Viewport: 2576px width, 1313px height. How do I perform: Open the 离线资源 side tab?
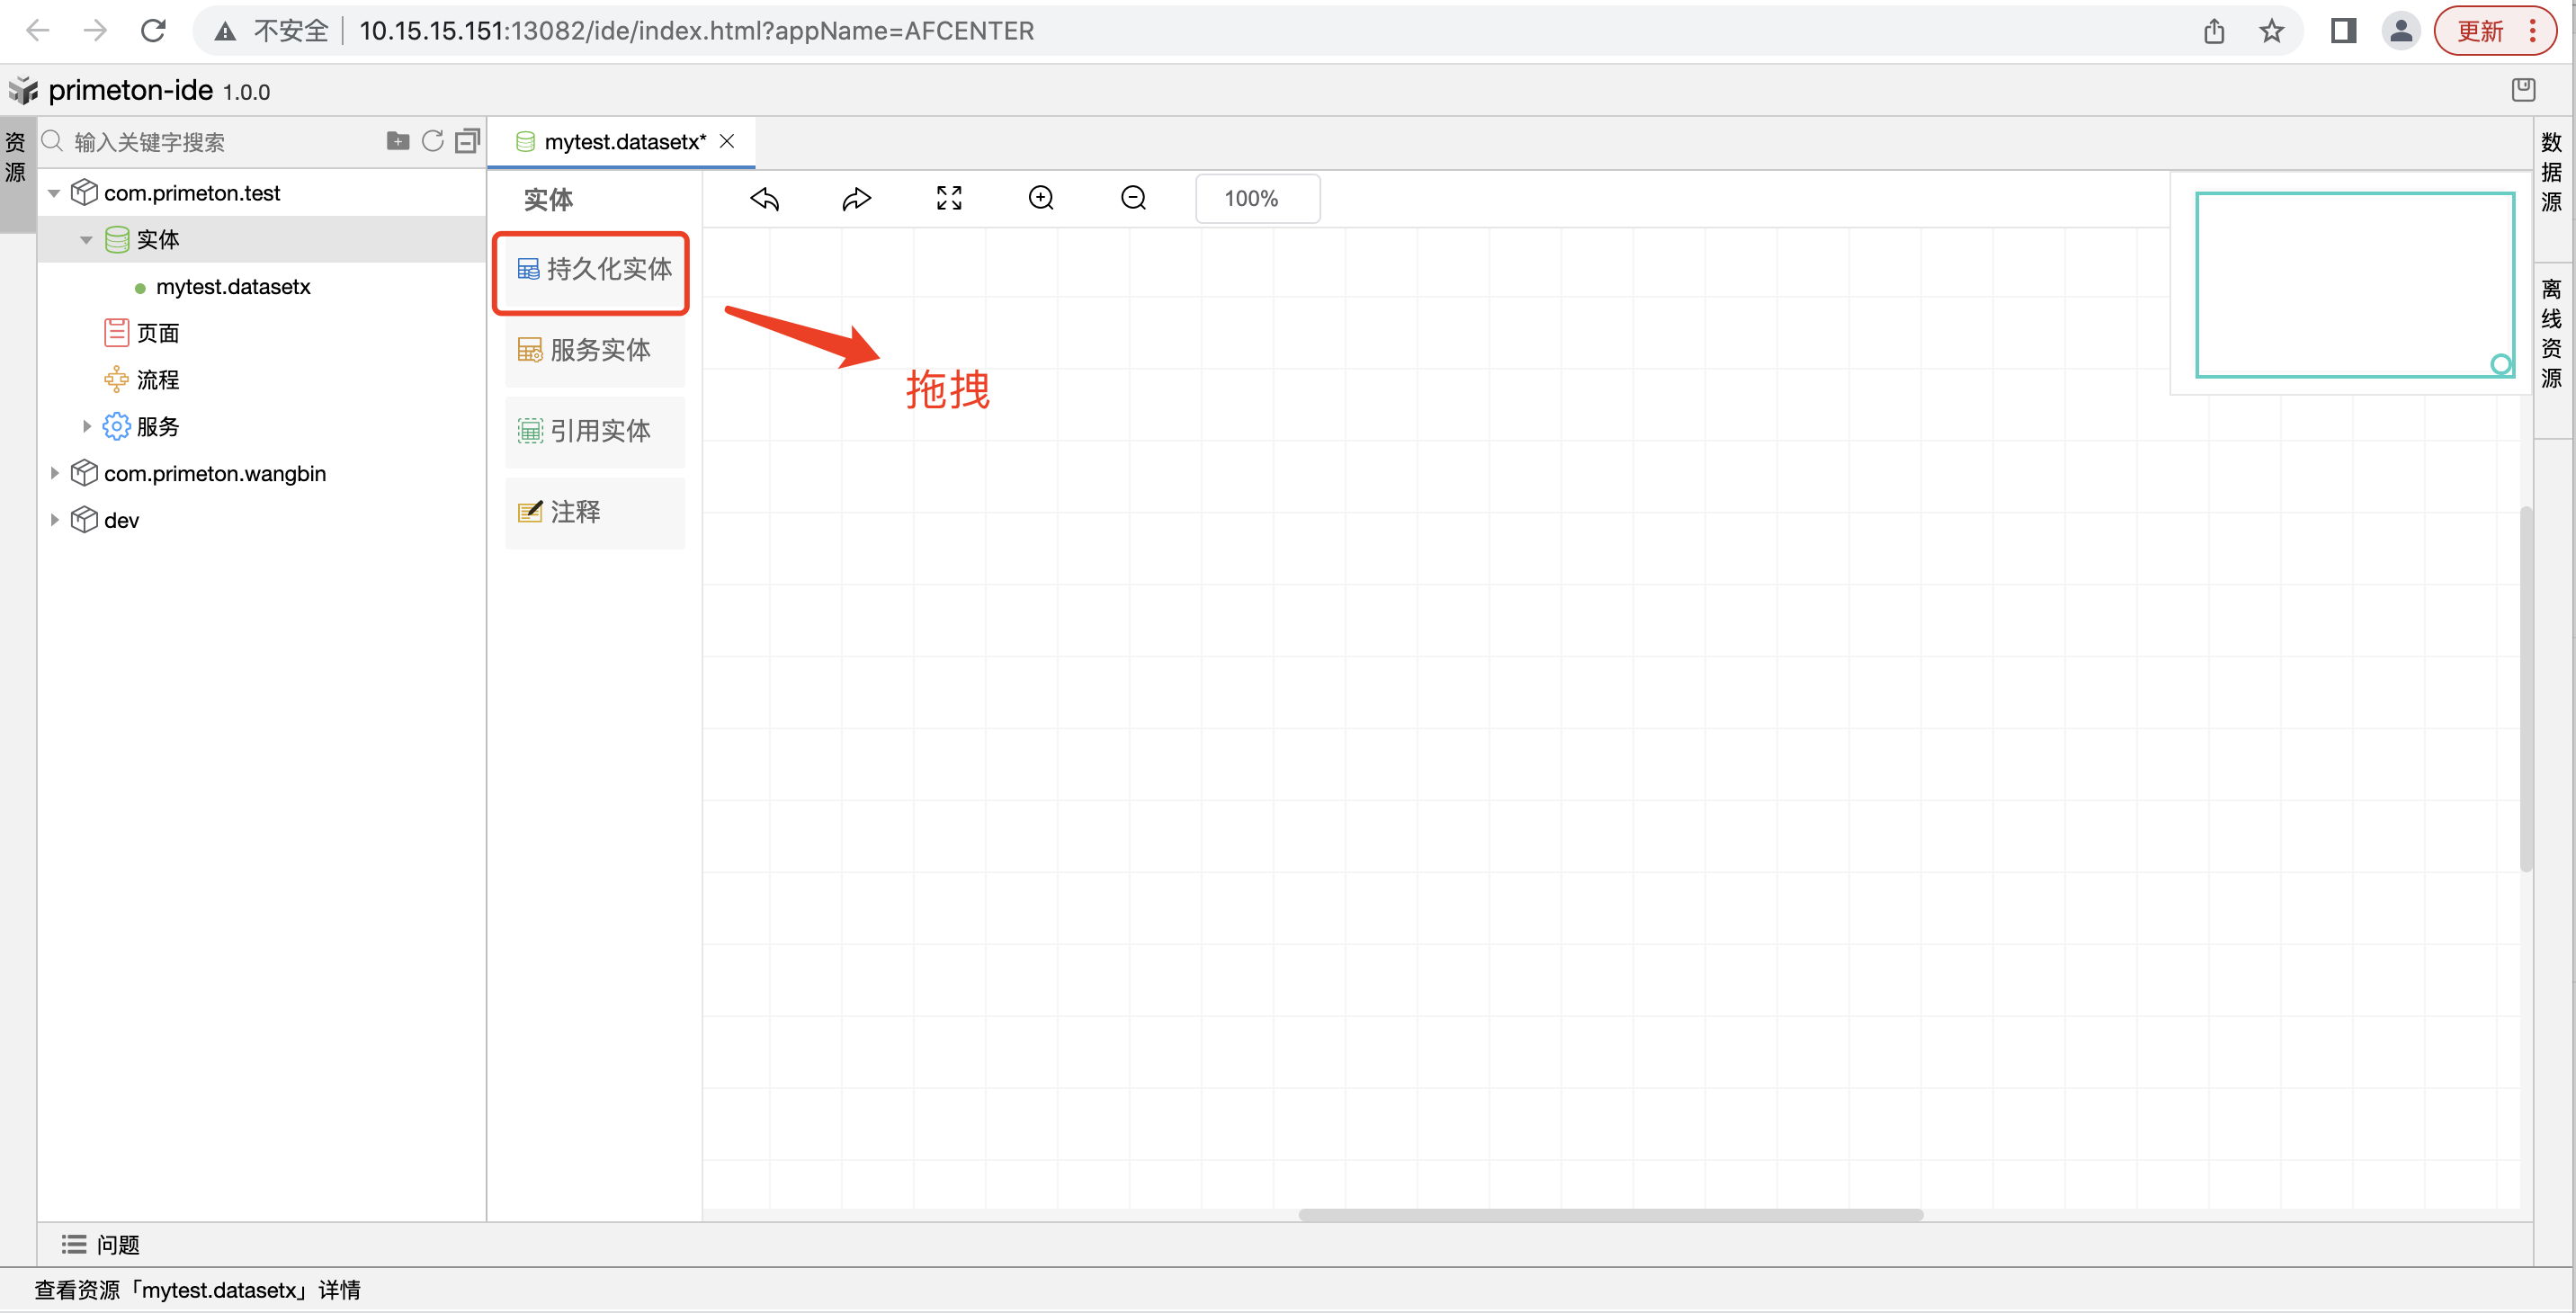[2551, 334]
